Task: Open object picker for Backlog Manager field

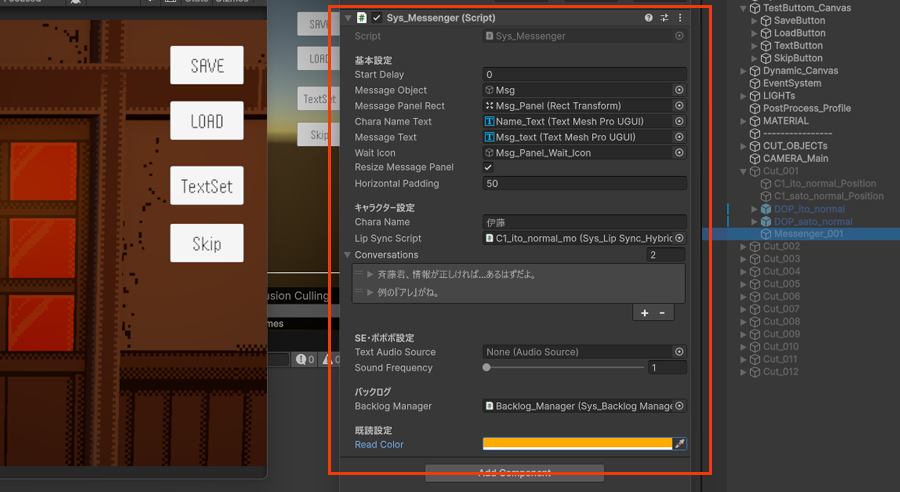Action: click(x=679, y=406)
